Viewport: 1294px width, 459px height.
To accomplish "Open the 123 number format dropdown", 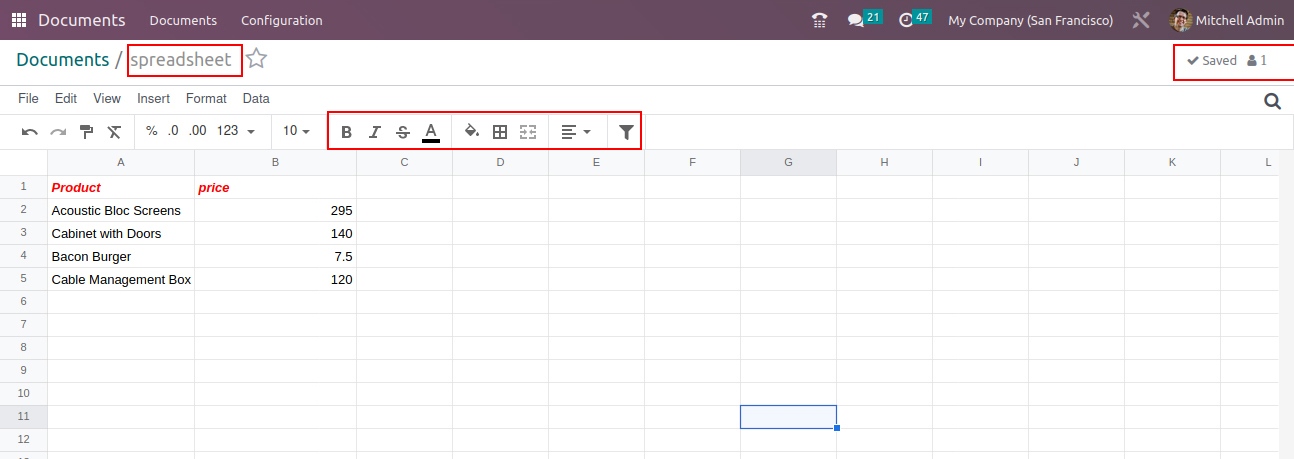I will (x=236, y=131).
